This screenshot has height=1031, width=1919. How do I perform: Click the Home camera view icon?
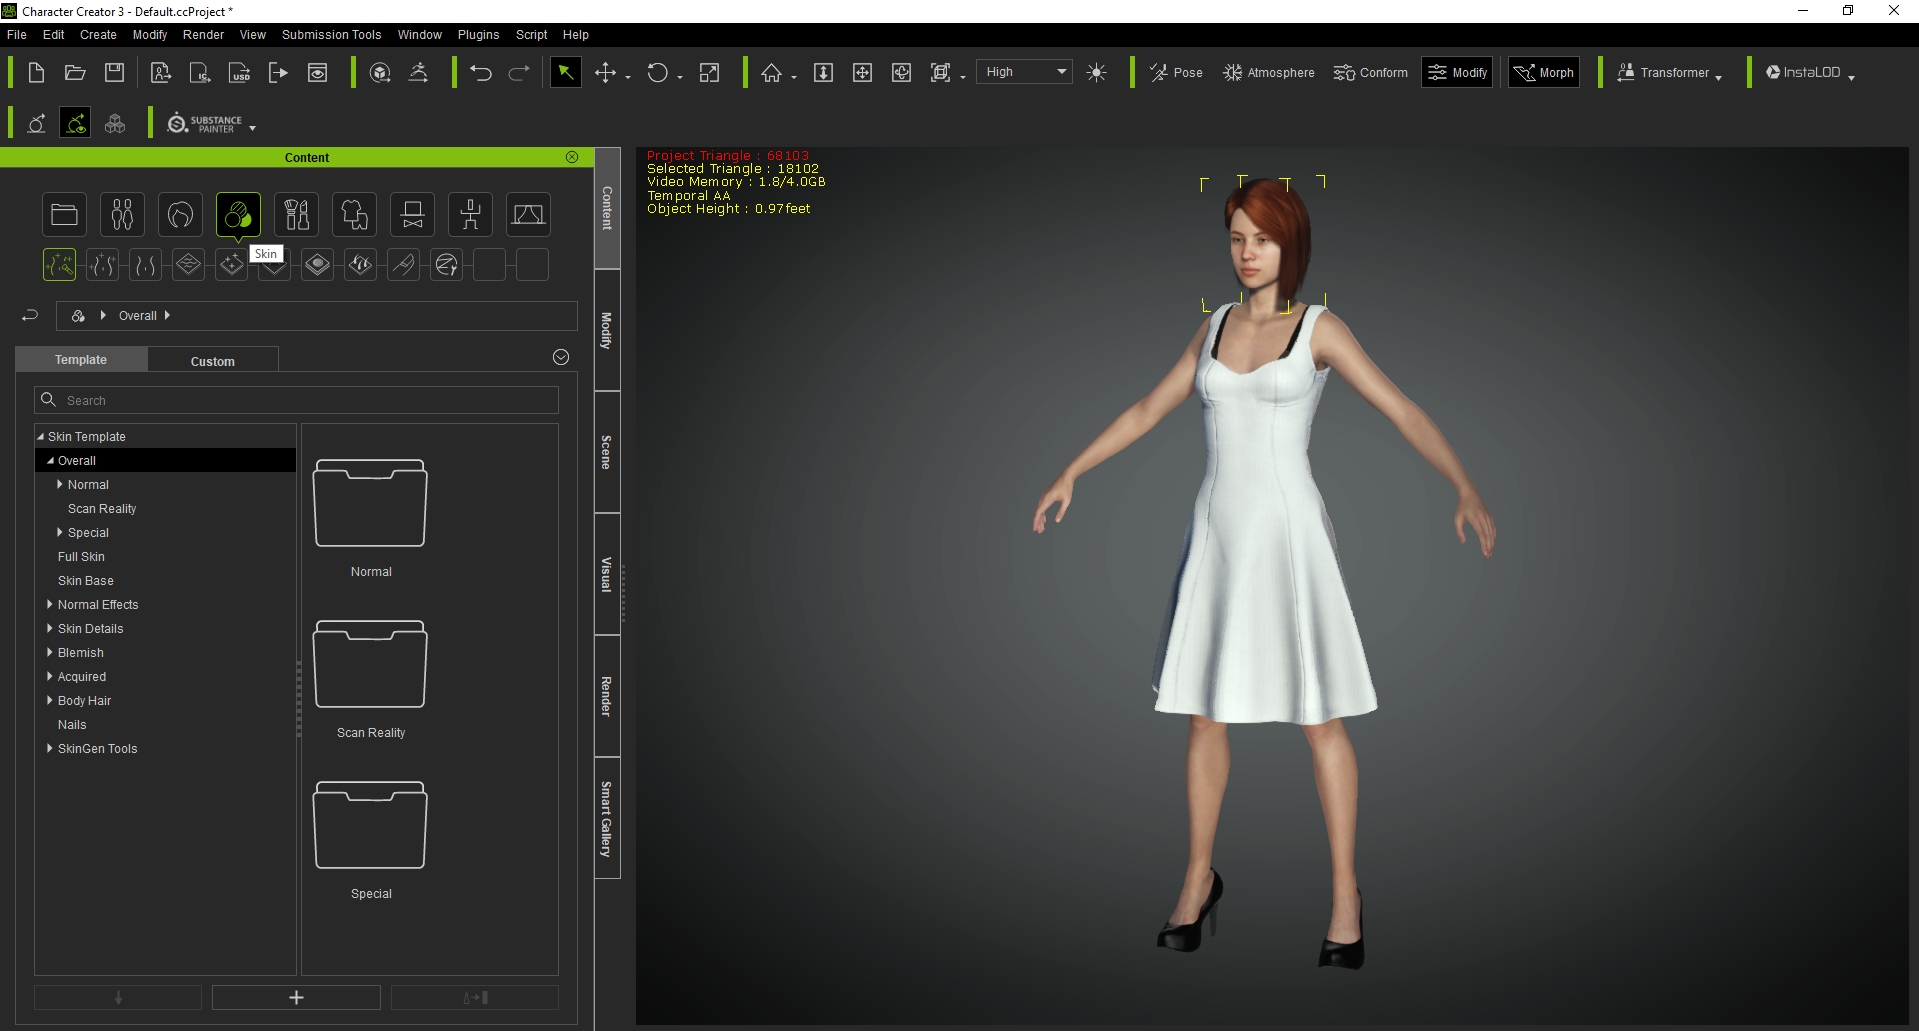pyautogui.click(x=771, y=72)
